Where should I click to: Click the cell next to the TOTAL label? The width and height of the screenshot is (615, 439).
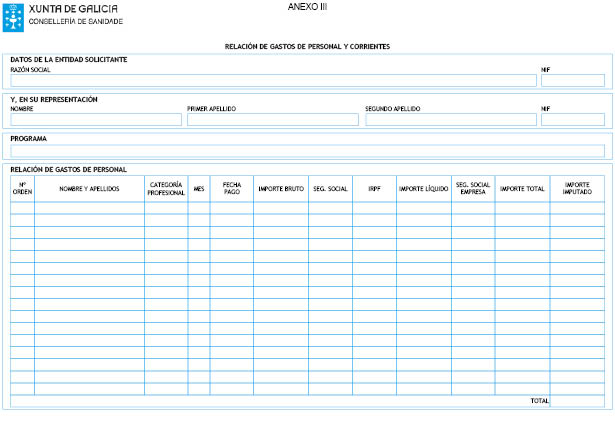(x=577, y=401)
